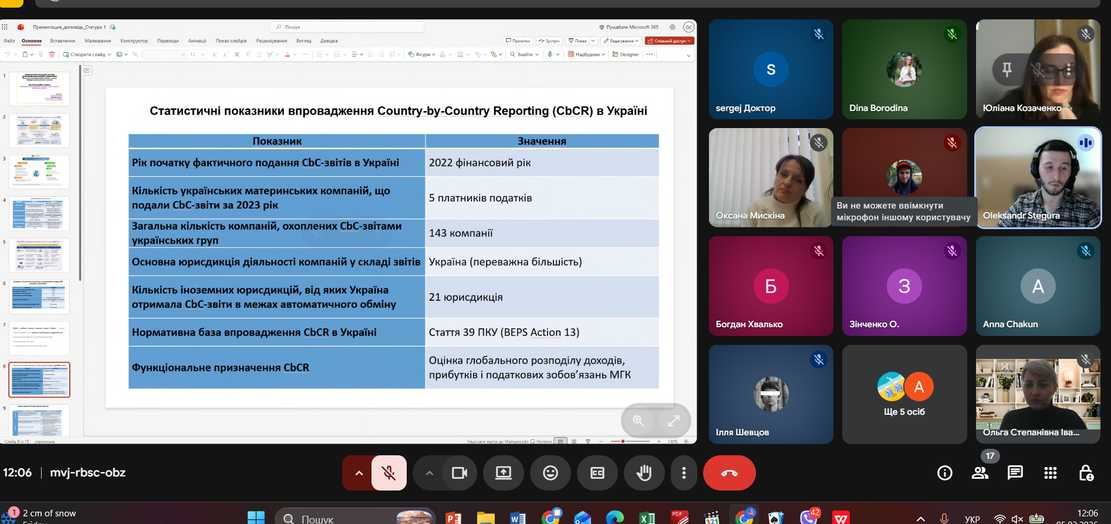
Task: Show the participants list panel
Action: [x=980, y=473]
